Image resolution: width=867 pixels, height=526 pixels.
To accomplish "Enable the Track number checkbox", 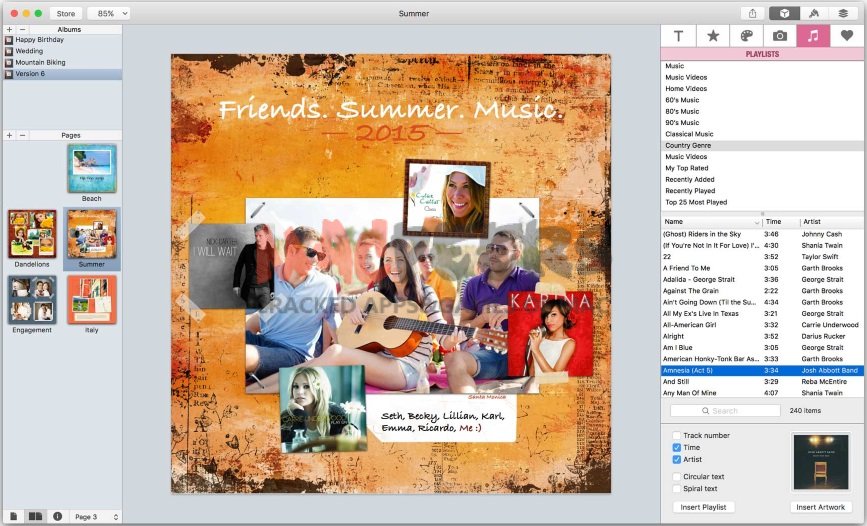I will click(677, 436).
